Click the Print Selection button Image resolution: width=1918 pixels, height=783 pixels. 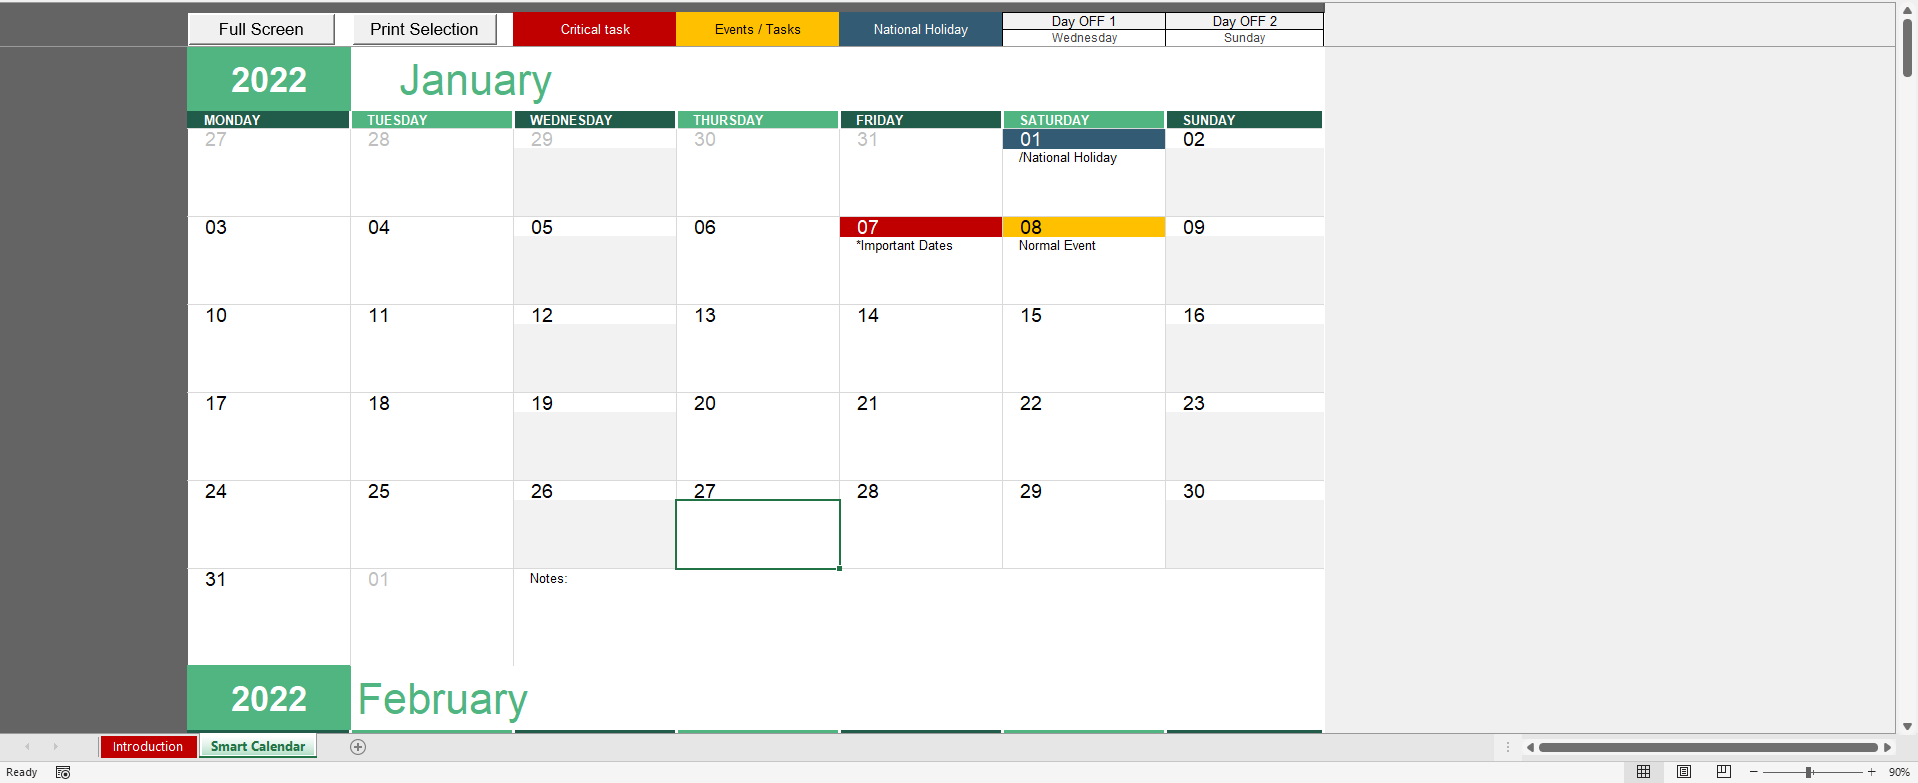pyautogui.click(x=424, y=29)
